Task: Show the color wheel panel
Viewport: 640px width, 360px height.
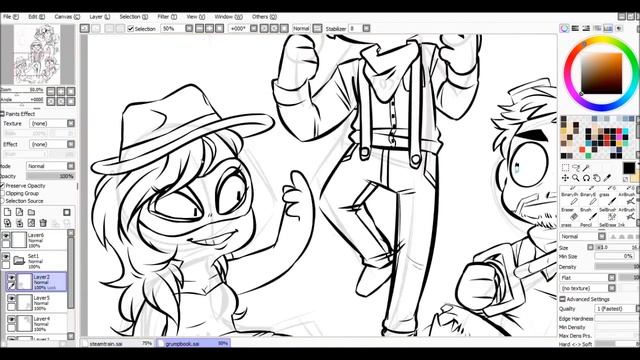Action: (x=564, y=28)
